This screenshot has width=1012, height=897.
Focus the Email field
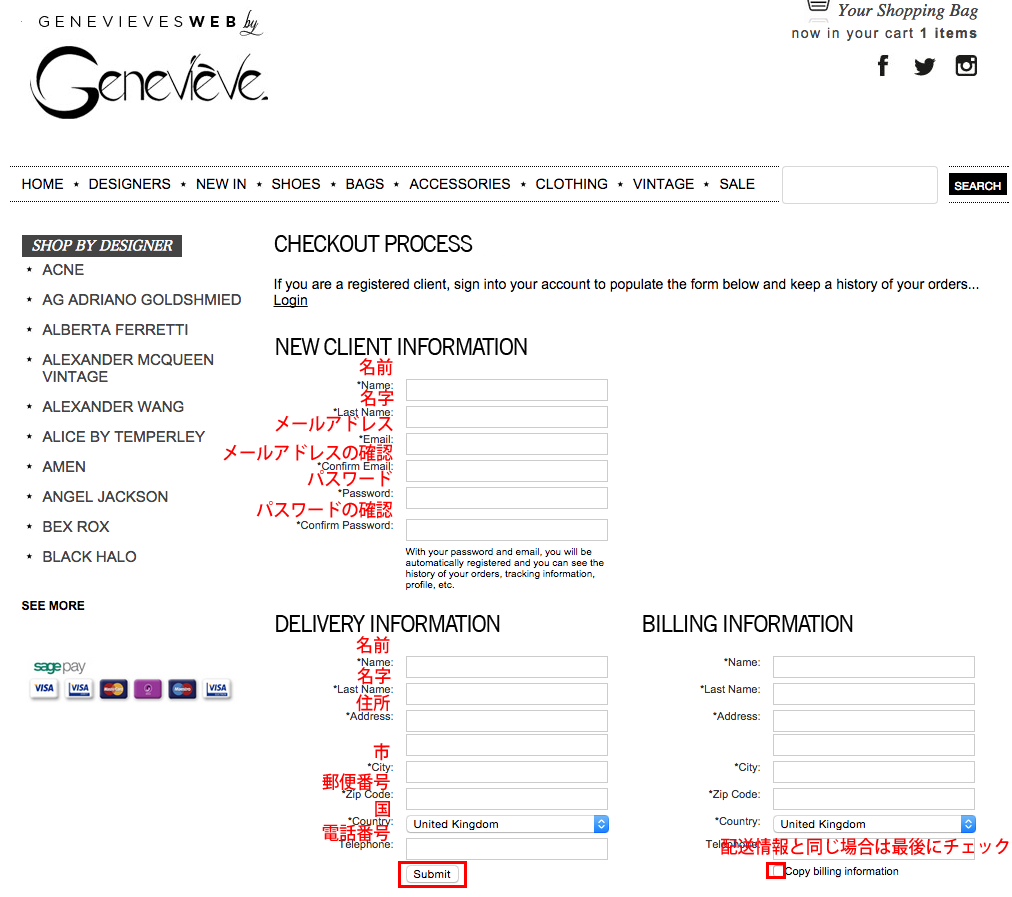pyautogui.click(x=507, y=444)
